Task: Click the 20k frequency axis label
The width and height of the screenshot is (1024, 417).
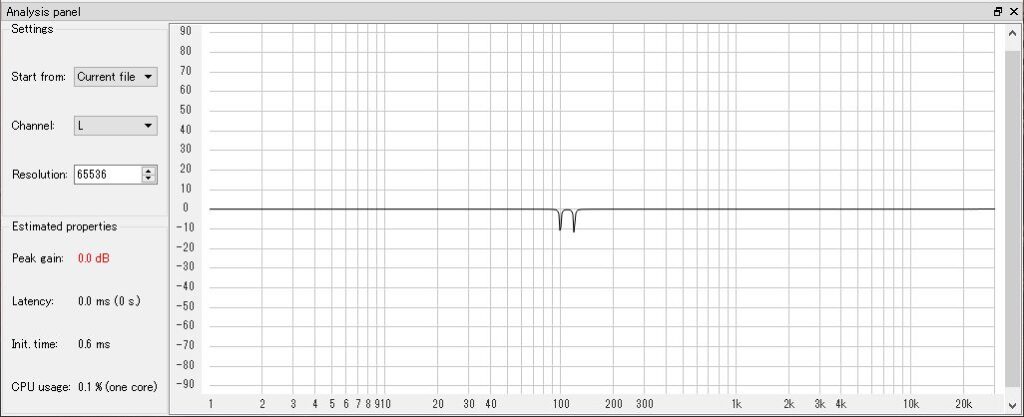Action: coord(964,404)
